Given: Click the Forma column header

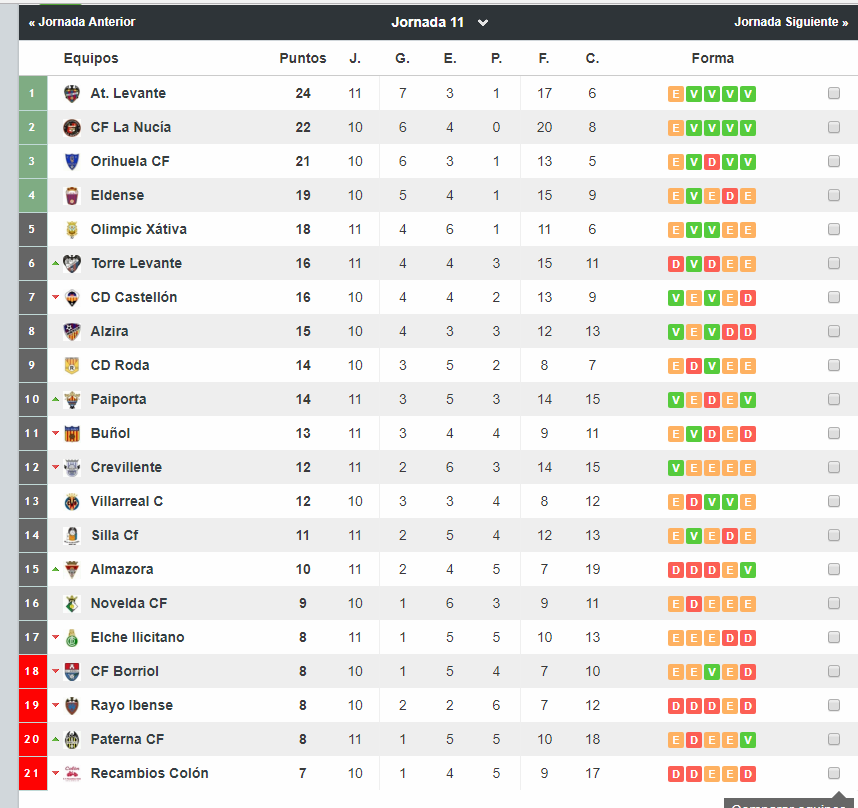Looking at the screenshot, I should click(712, 59).
